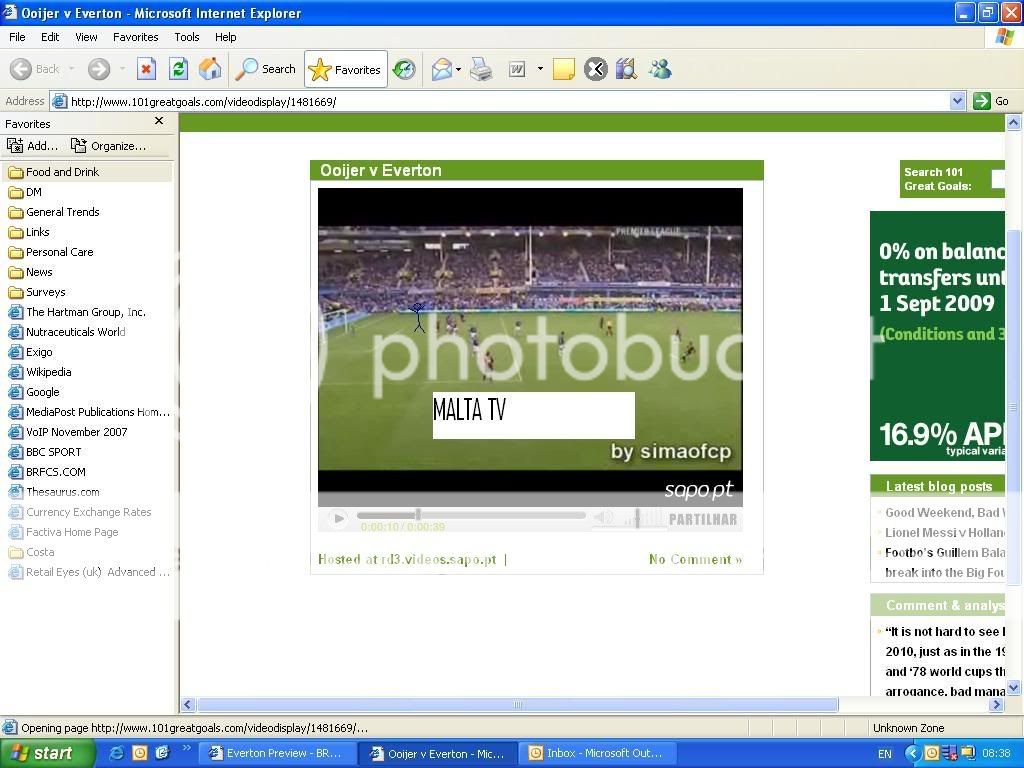Click the Organize favorites button
The height and width of the screenshot is (768, 1024).
coord(108,146)
